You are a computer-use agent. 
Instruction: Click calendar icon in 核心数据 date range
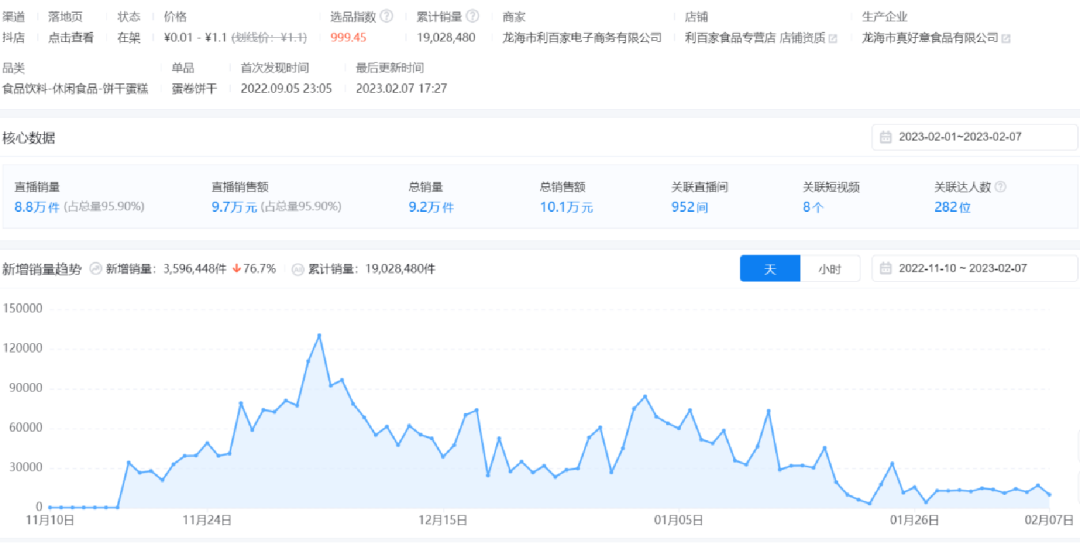[886, 137]
